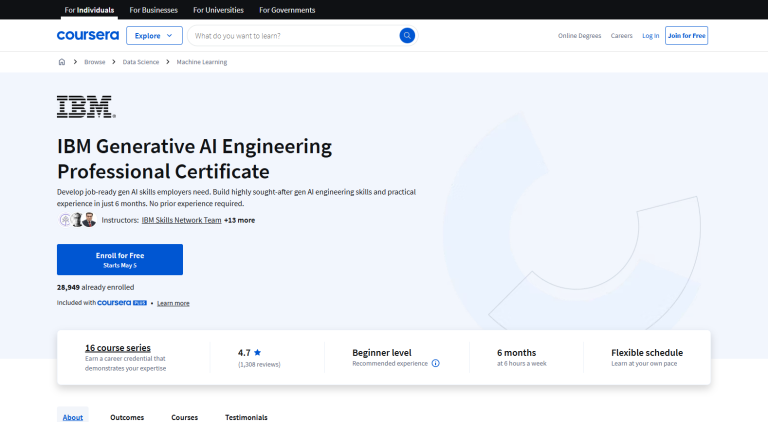This screenshot has width=768, height=422.
Task: Click the '6 months' duration text
Action: pos(516,352)
